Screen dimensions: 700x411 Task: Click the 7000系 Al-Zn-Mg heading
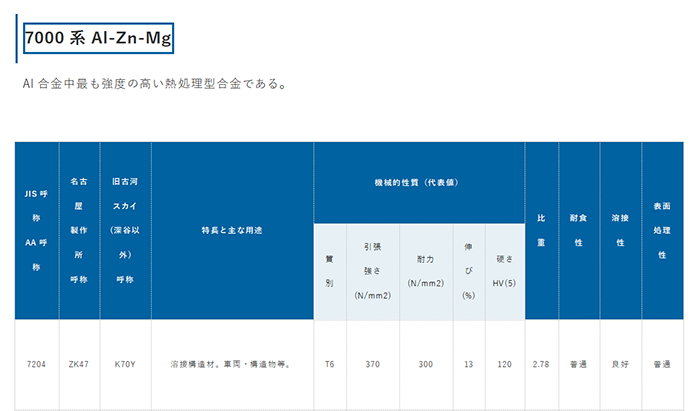(98, 39)
